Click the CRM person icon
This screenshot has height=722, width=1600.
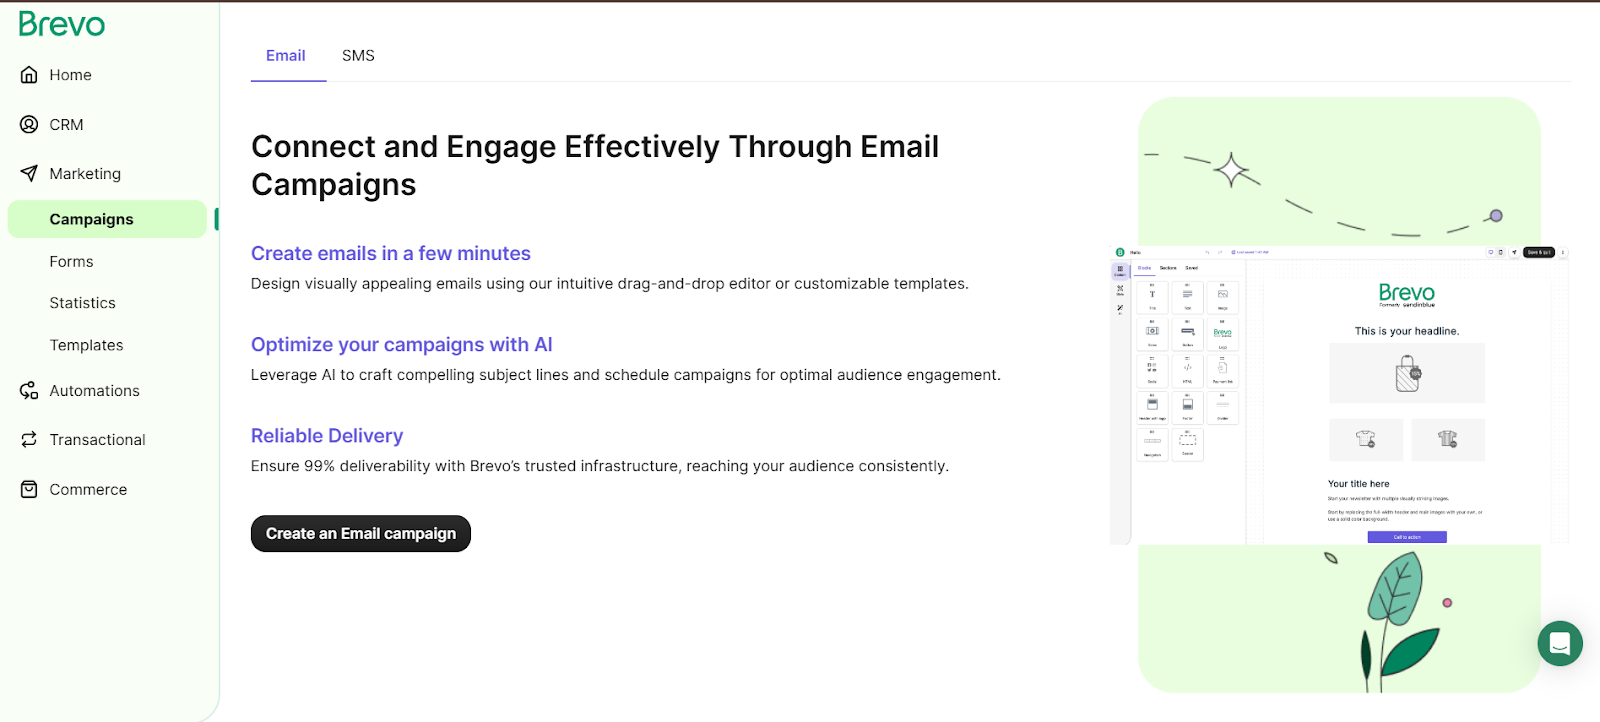29,124
